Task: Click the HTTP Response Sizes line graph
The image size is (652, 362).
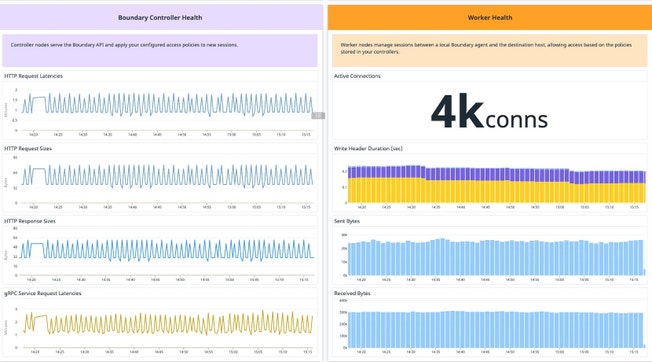Action: point(167,250)
